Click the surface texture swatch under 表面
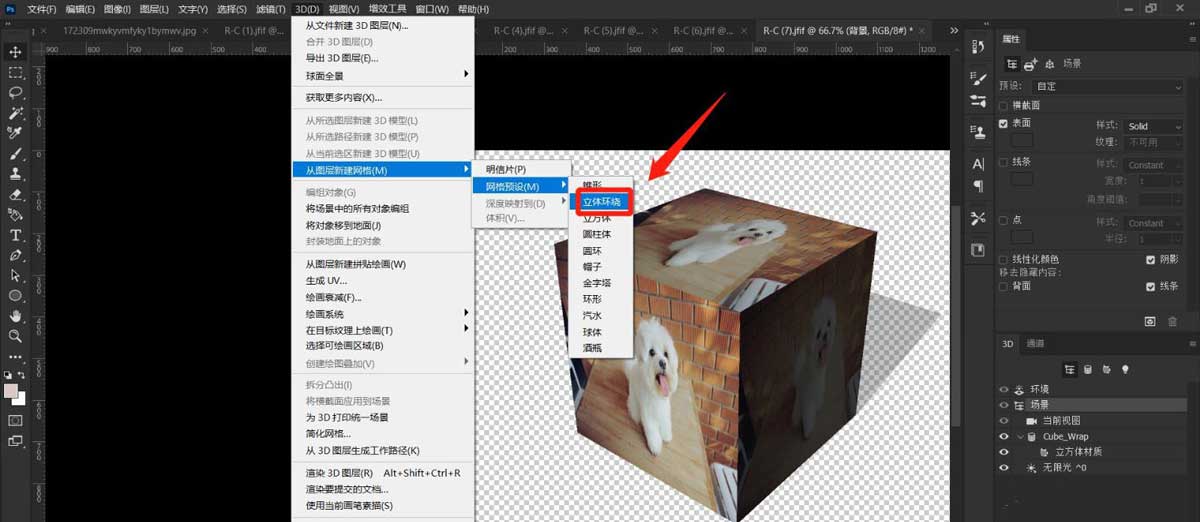 click(1022, 141)
